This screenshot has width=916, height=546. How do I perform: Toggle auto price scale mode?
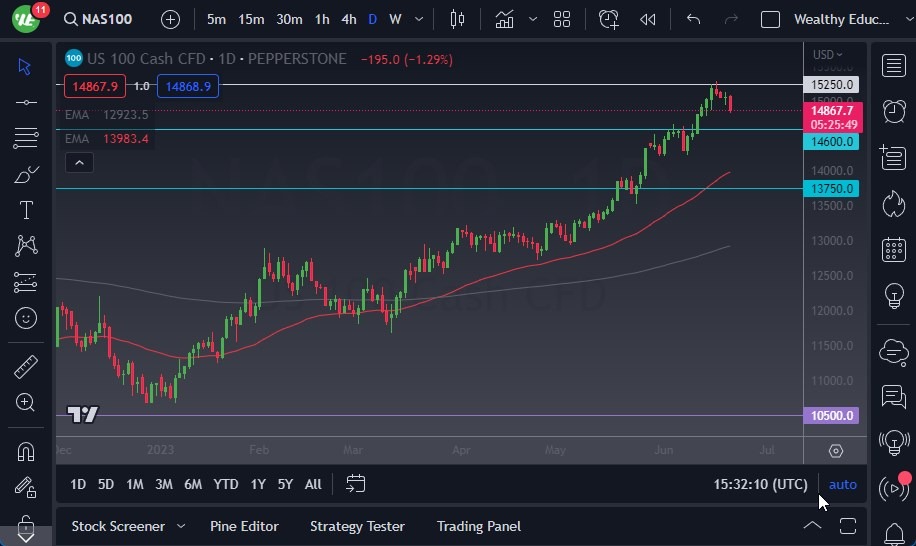pos(843,484)
